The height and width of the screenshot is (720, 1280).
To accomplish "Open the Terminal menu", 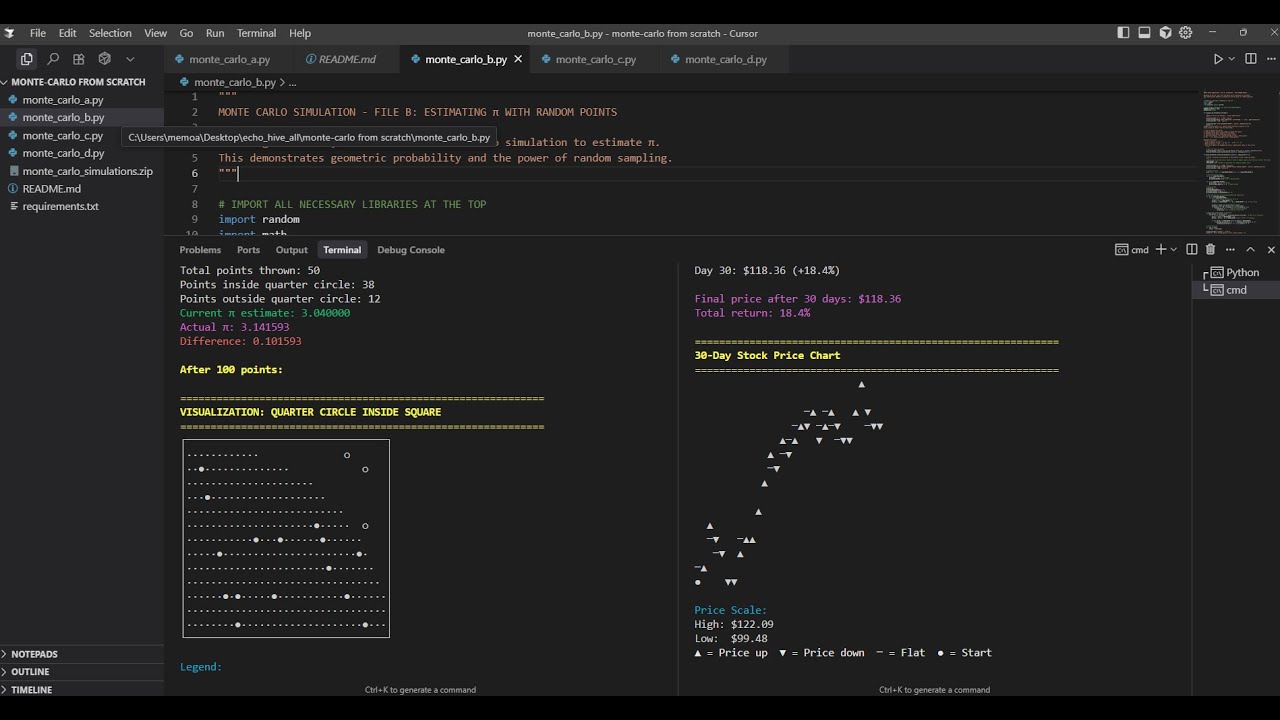I will click(256, 33).
